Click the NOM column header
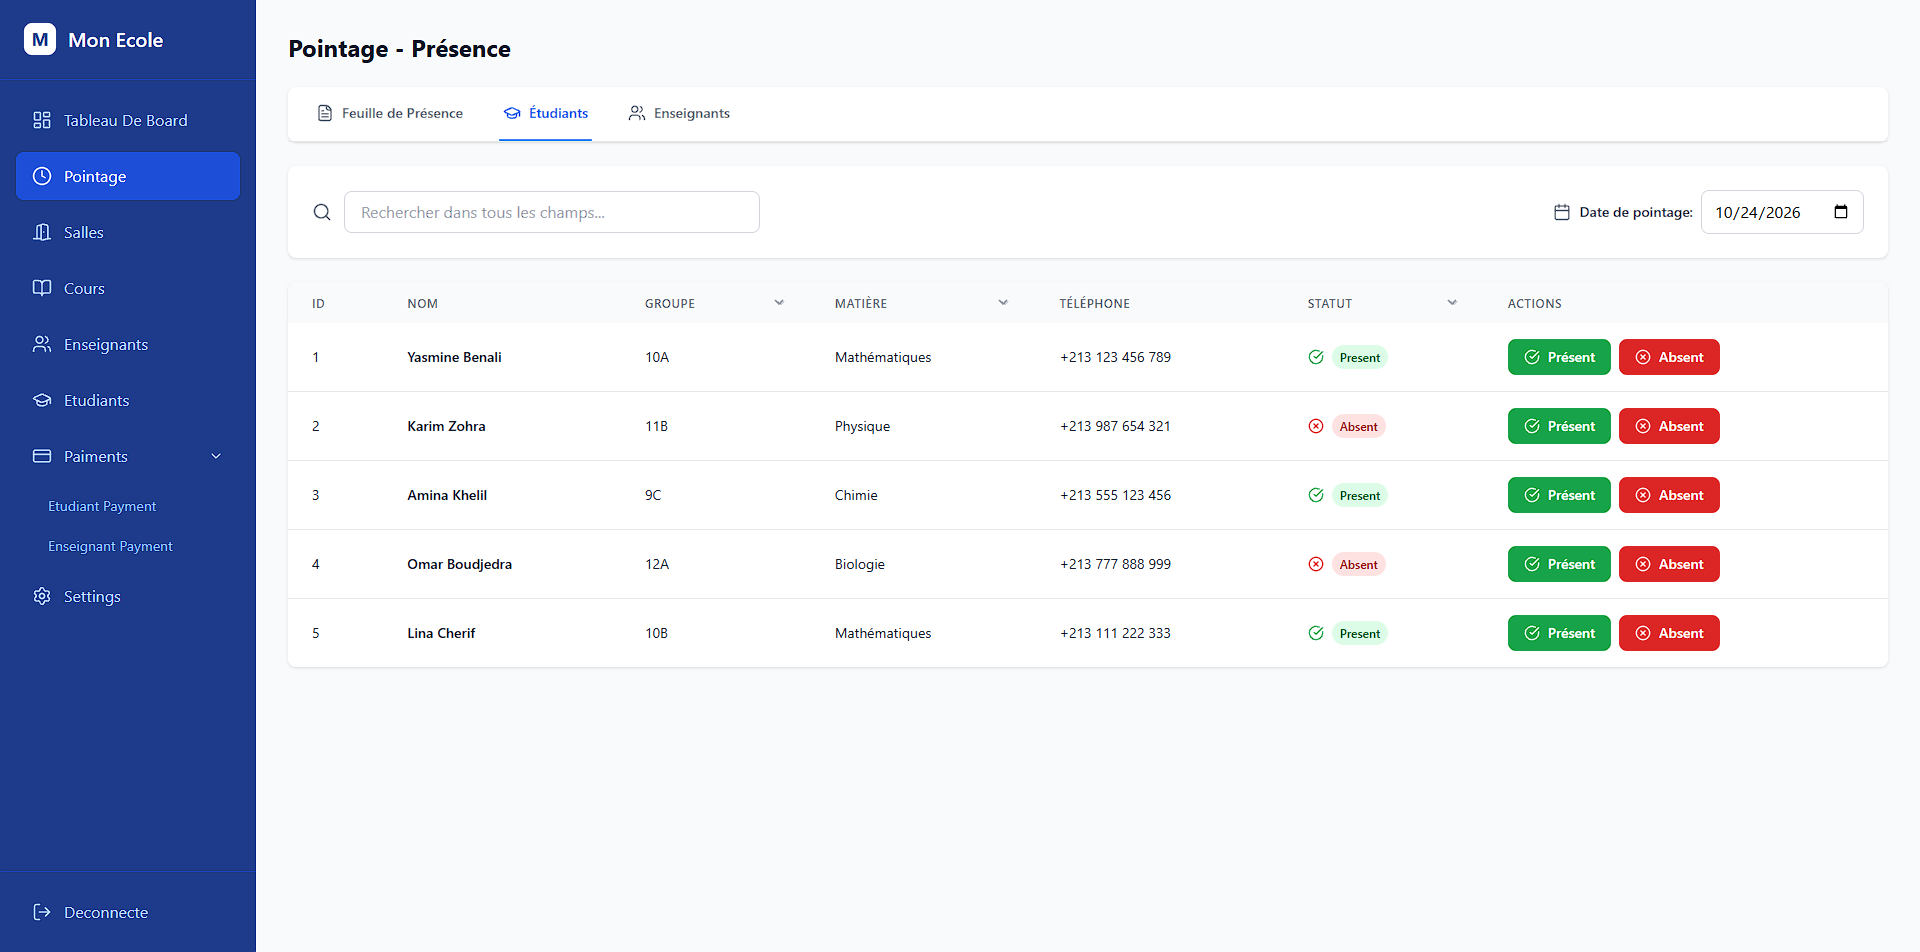This screenshot has width=1920, height=952. point(422,303)
